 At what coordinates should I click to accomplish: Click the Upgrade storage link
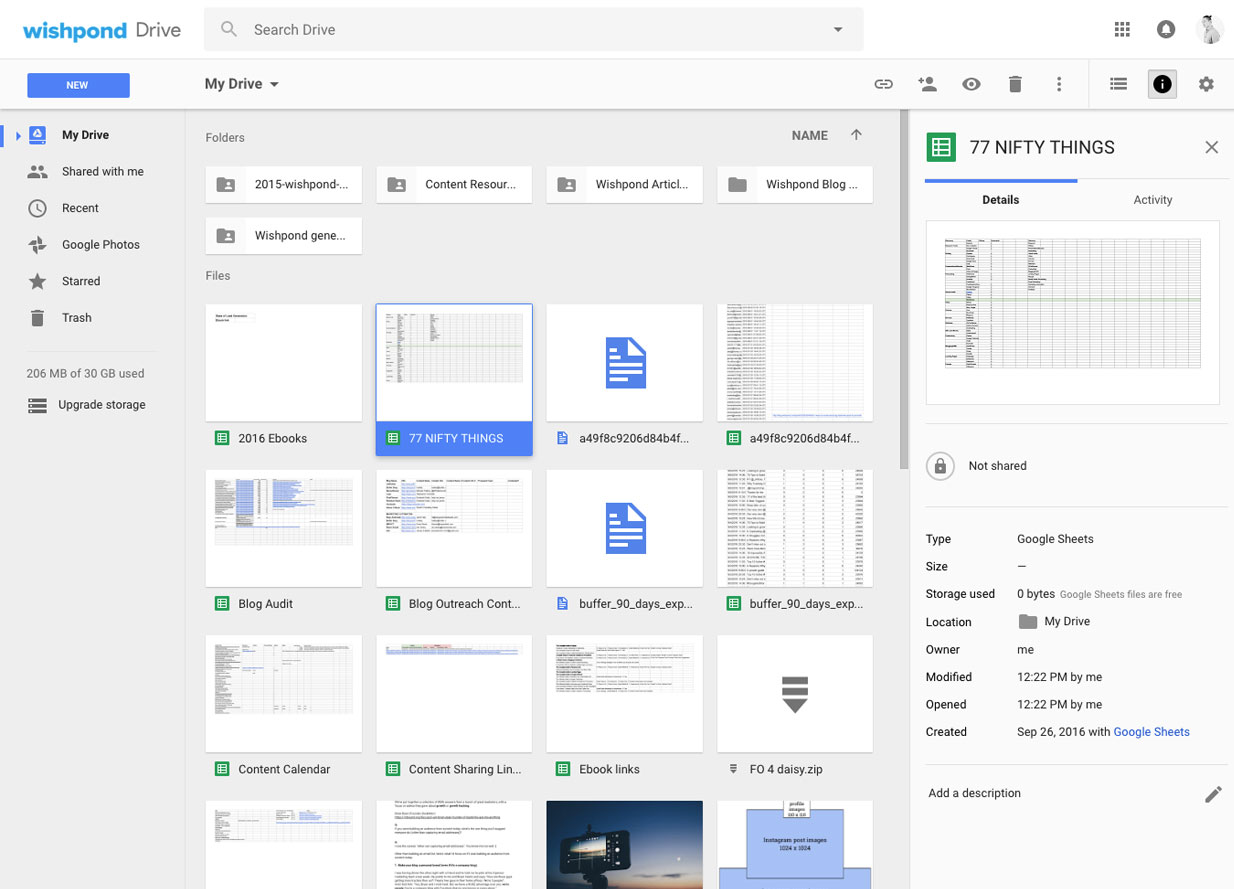(x=102, y=405)
